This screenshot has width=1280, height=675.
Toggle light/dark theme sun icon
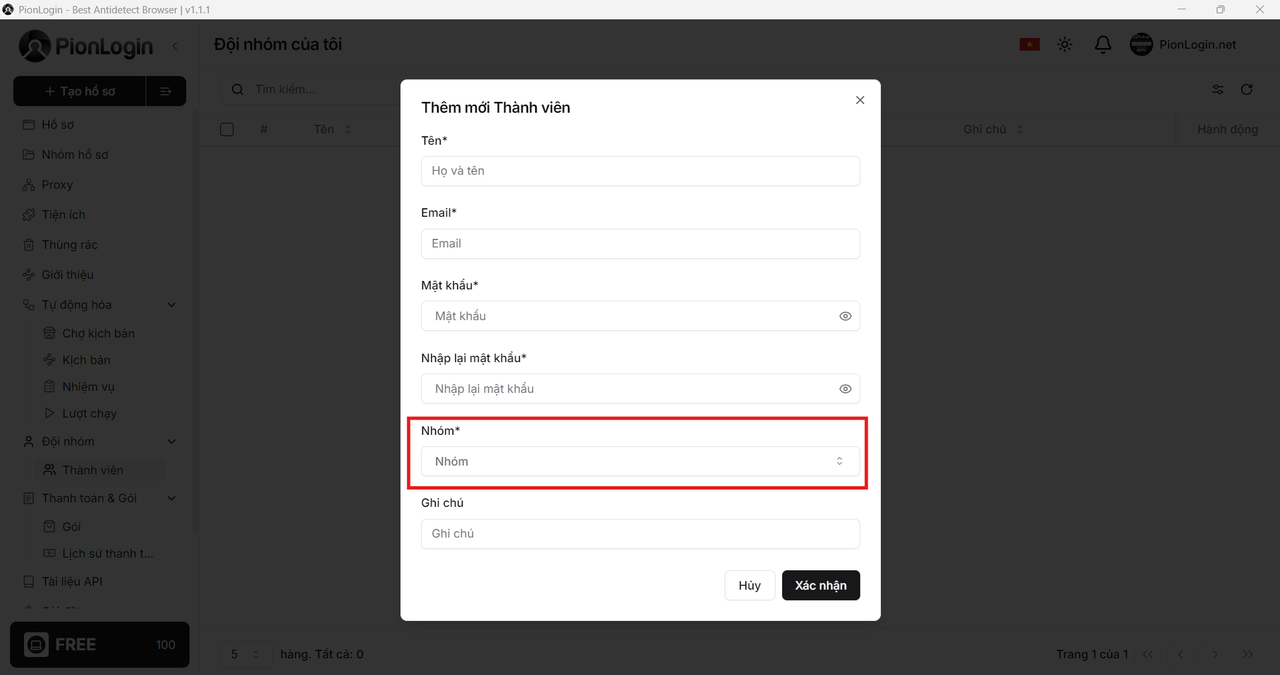click(1065, 45)
